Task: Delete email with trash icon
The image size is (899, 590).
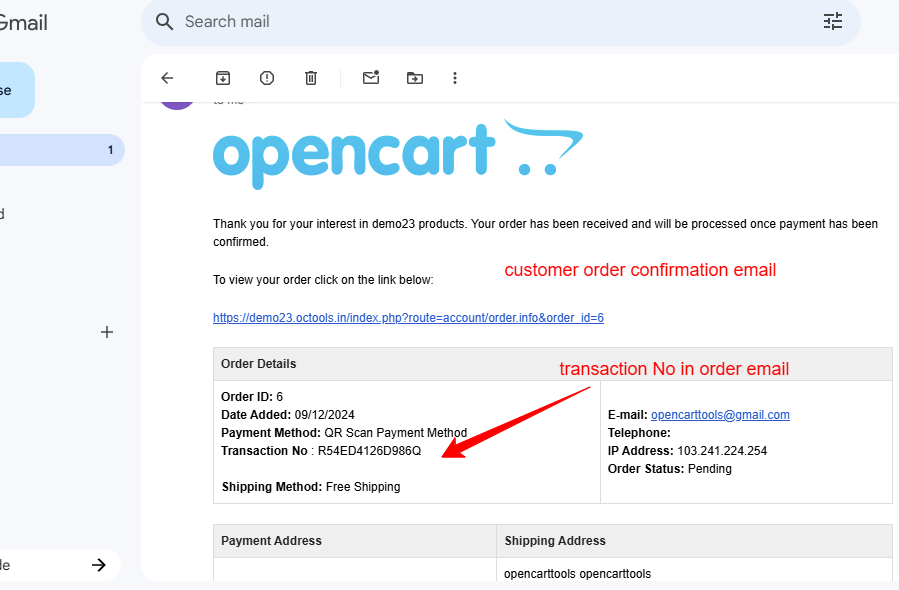Action: (311, 78)
